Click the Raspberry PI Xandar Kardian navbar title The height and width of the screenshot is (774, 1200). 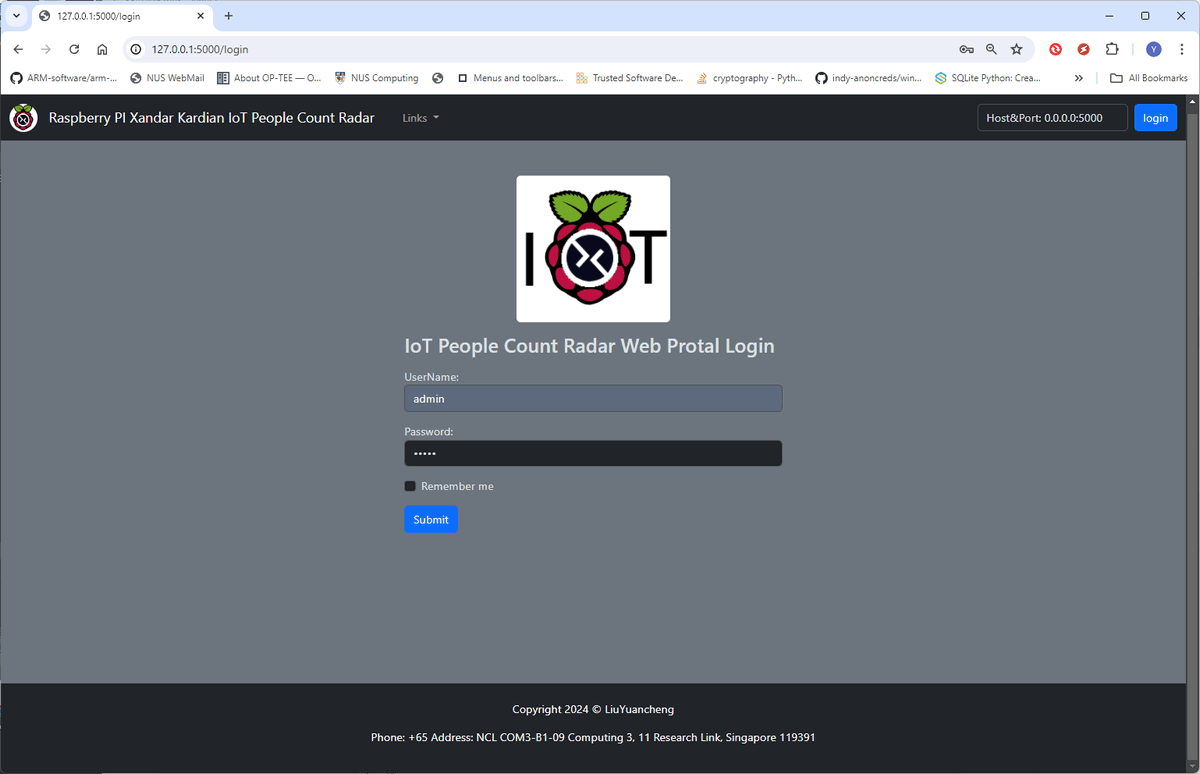(212, 118)
